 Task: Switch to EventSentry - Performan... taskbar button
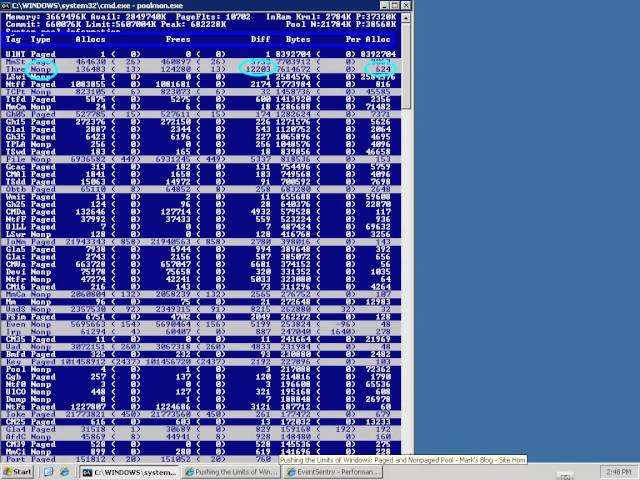(333, 472)
